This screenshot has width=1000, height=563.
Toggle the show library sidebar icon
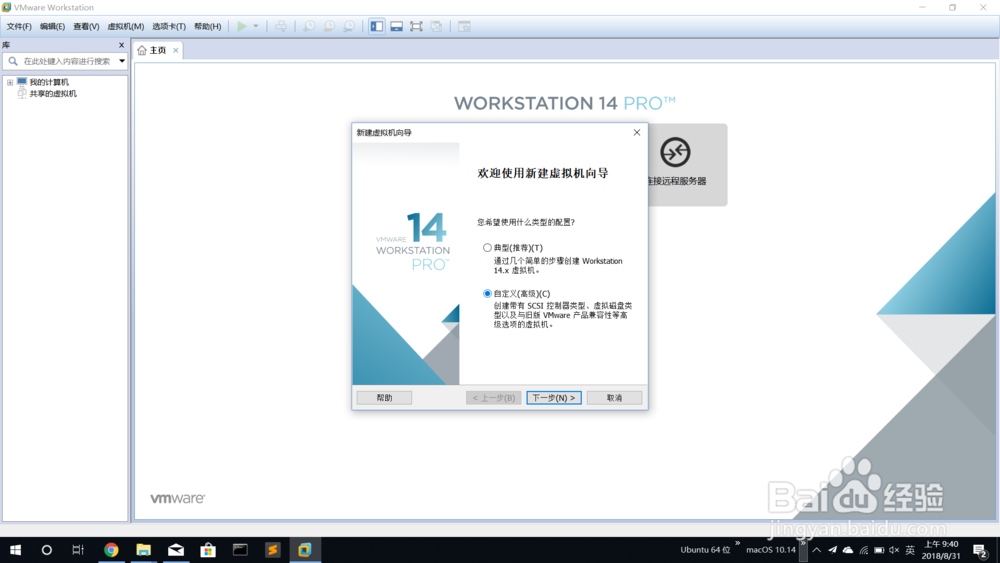point(377,26)
